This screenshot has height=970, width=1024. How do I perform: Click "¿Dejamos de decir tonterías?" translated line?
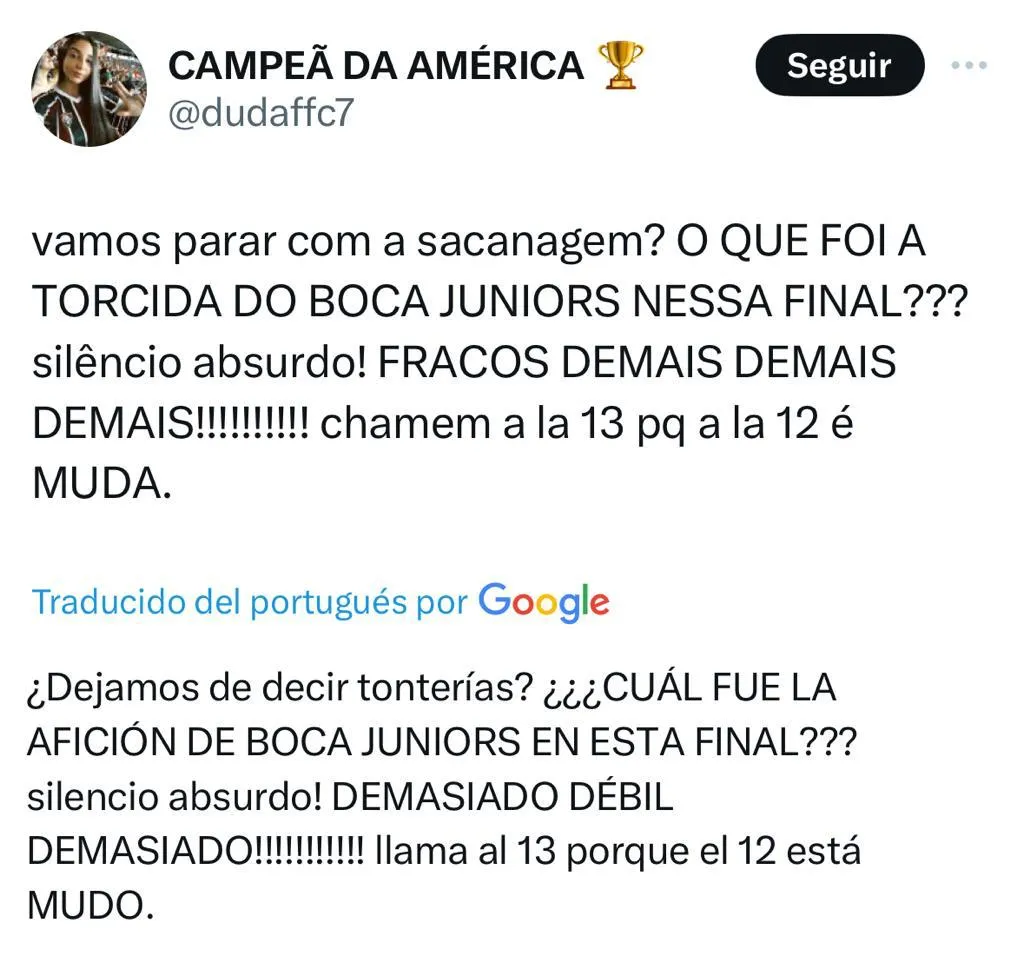278,688
